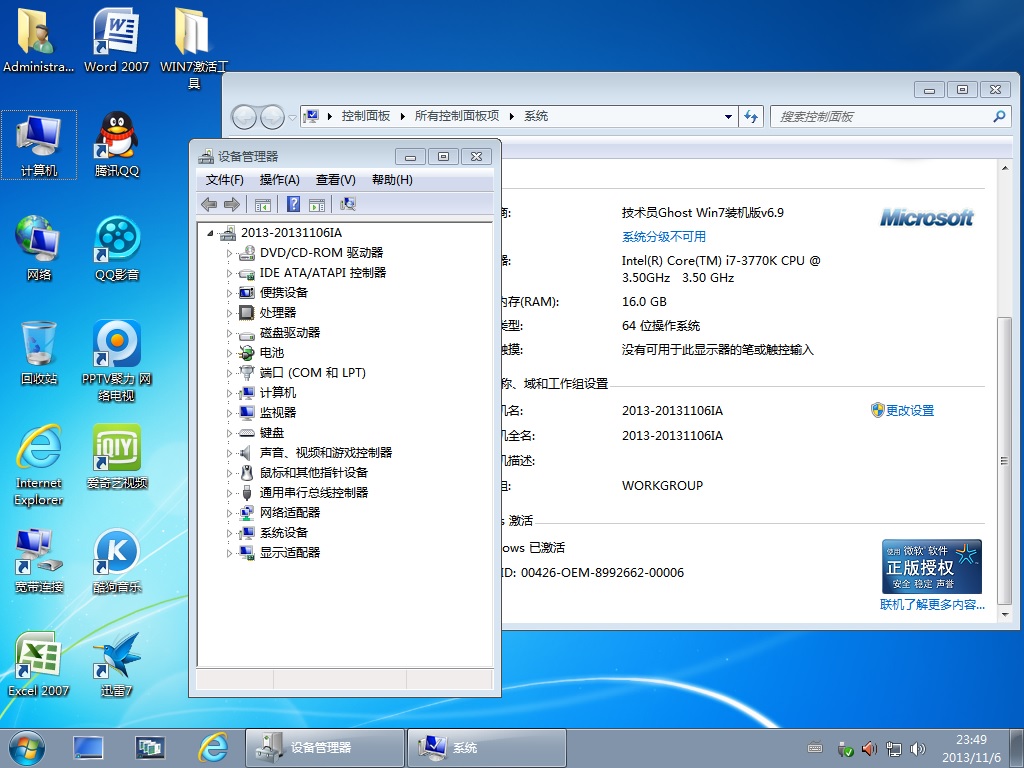Expand the 声音、视频和游戏控制器 node
Screen dimensions: 1024x768
(229, 453)
